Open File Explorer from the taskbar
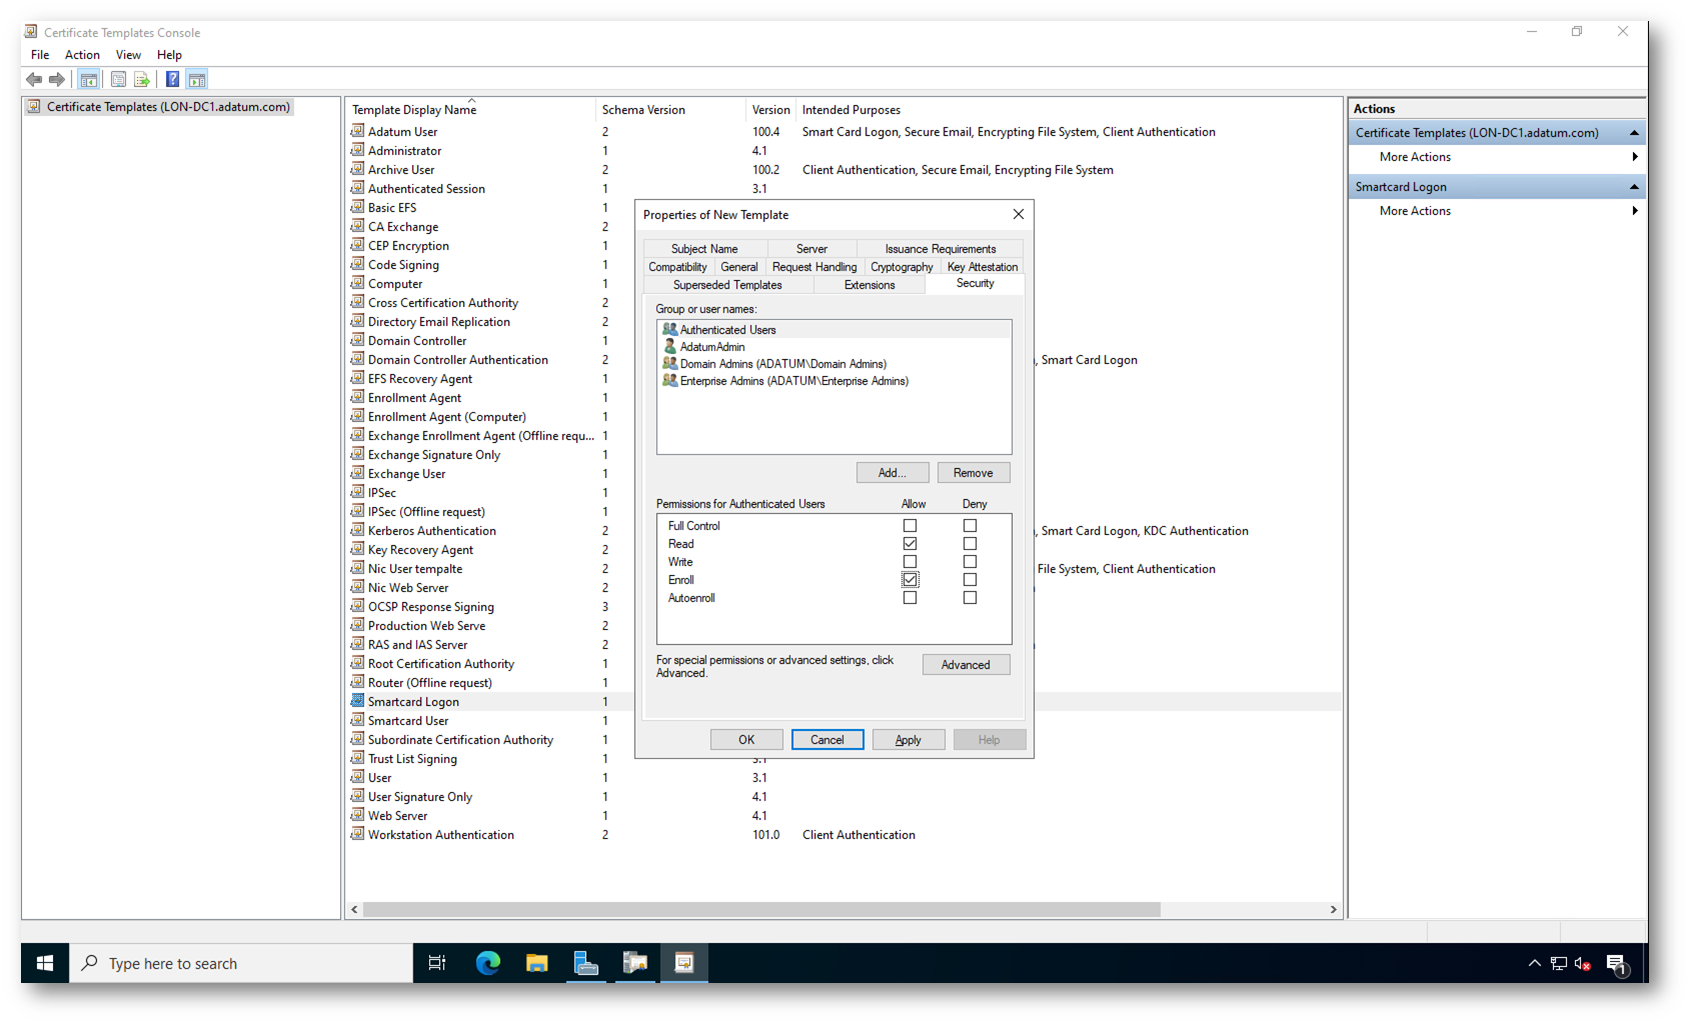 coord(537,963)
